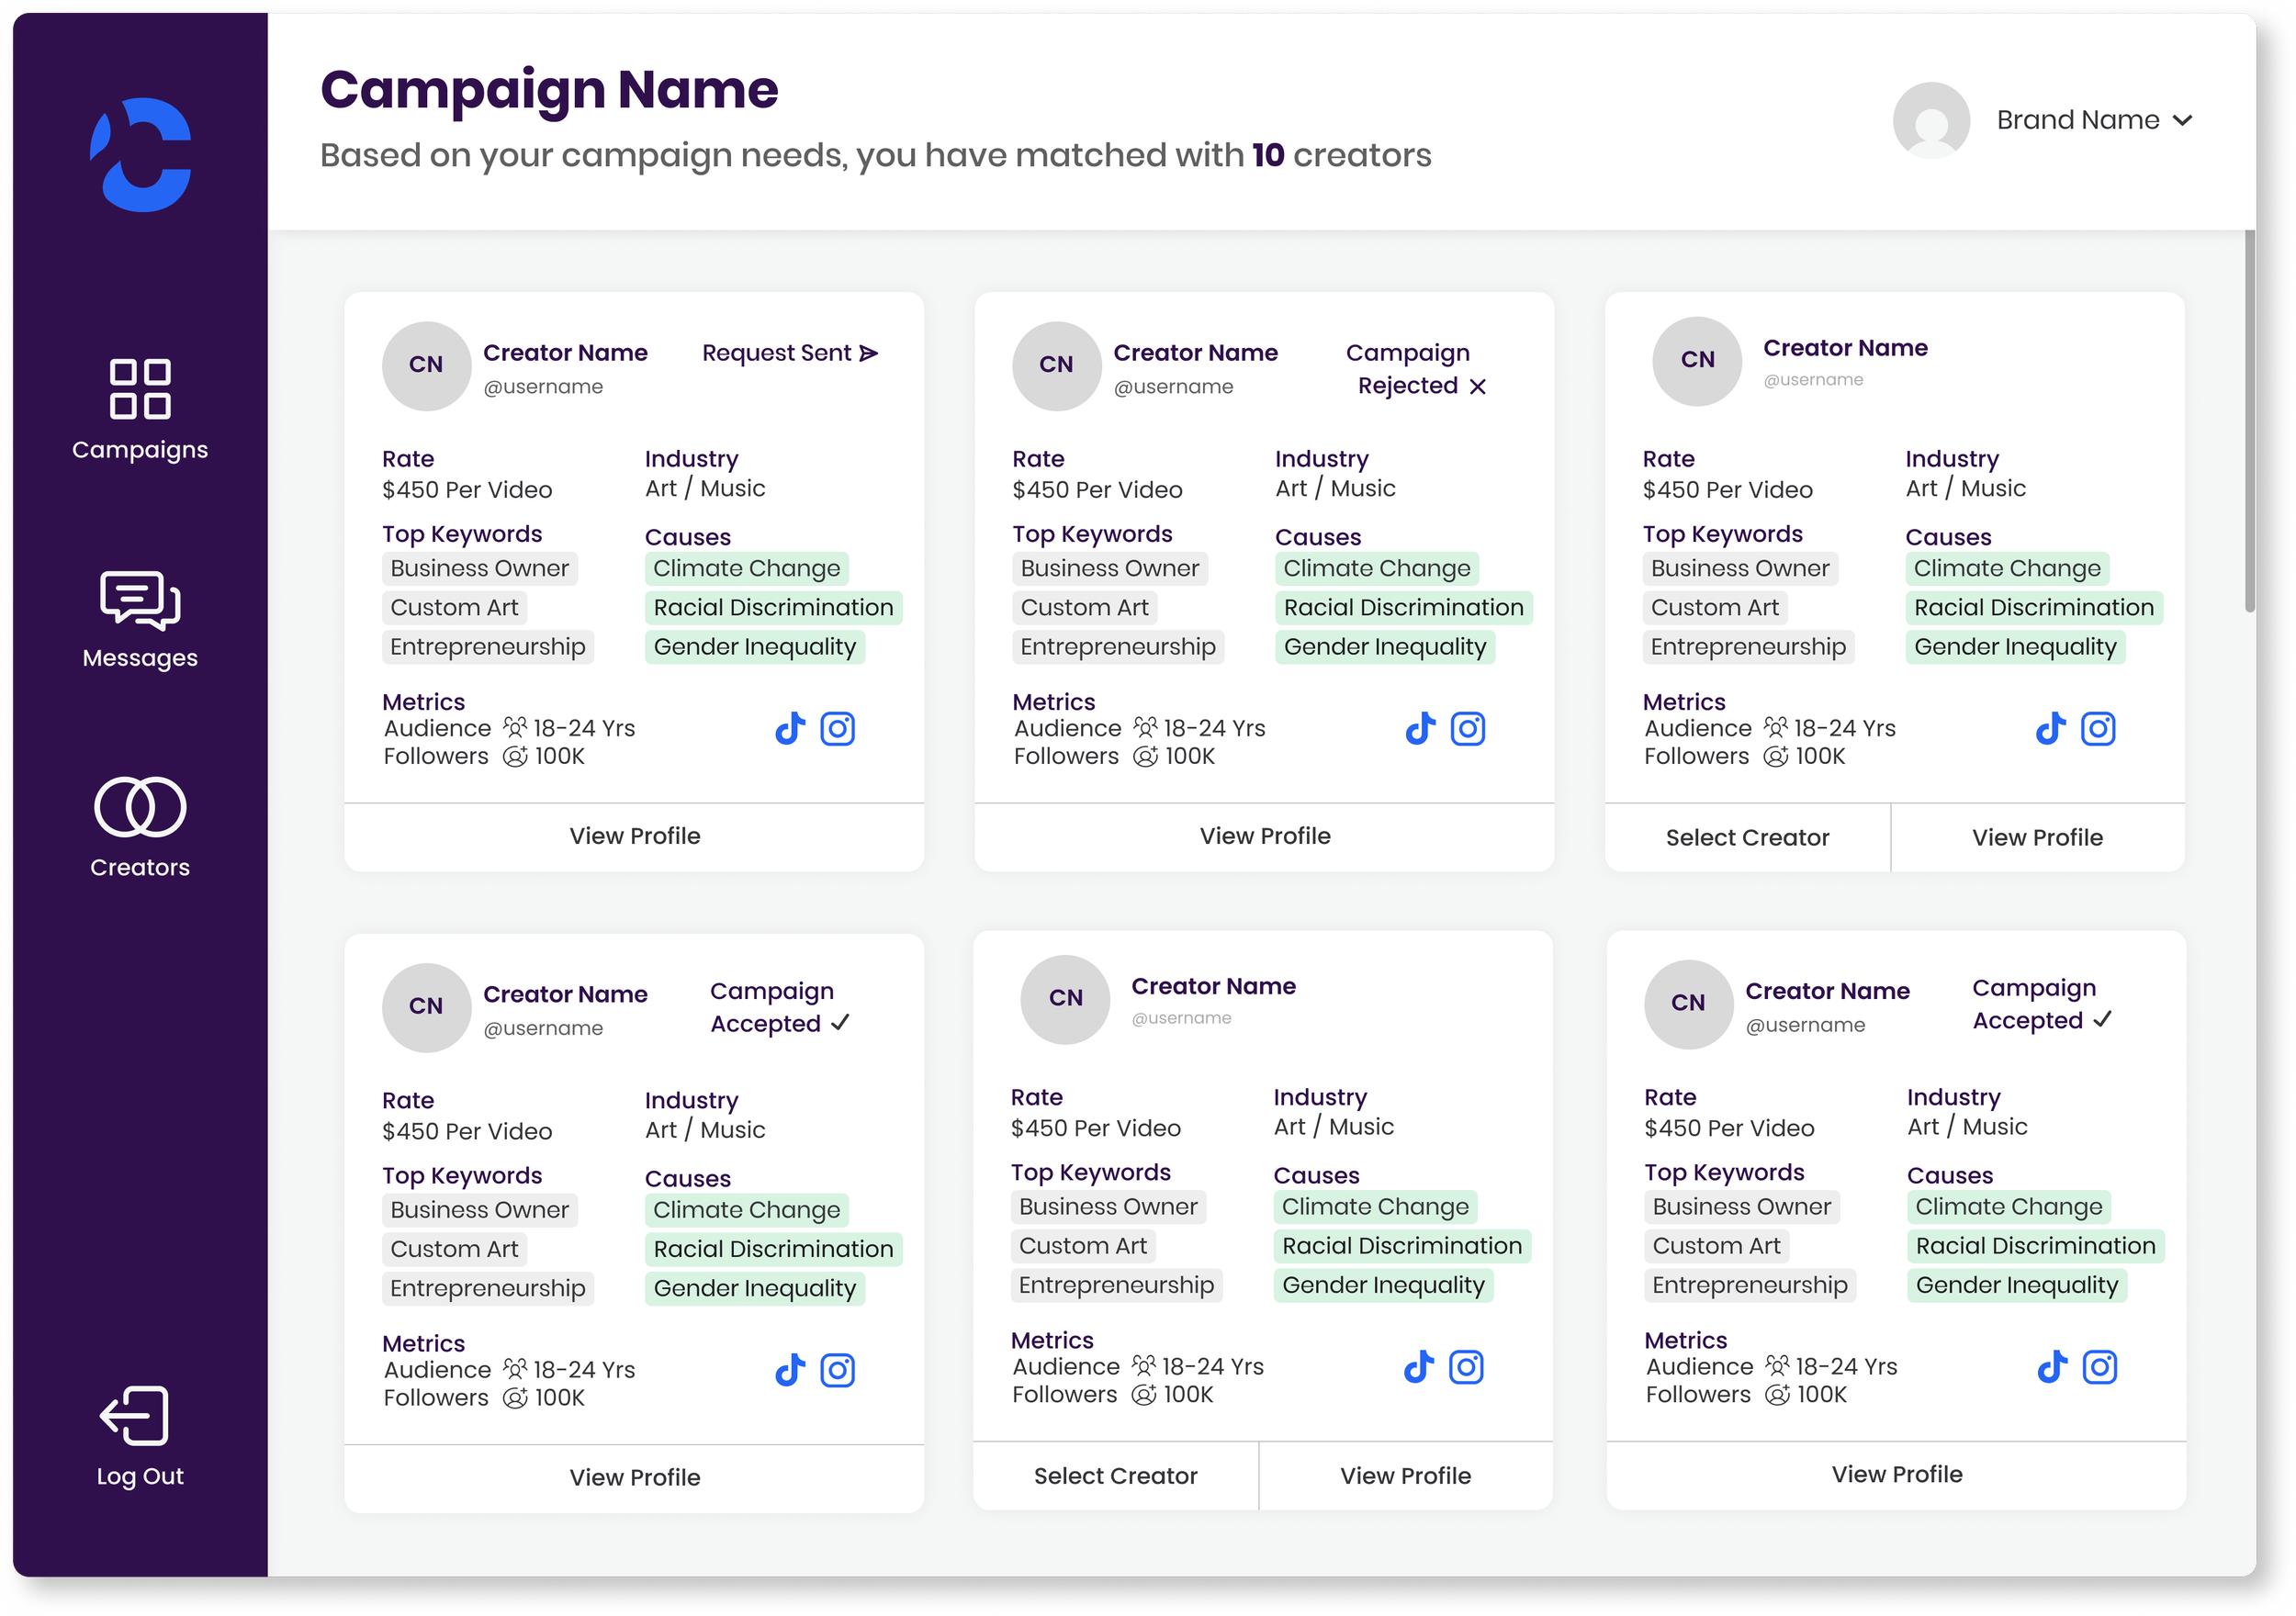
Task: Go to the Creators circles icon
Action: [x=140, y=807]
